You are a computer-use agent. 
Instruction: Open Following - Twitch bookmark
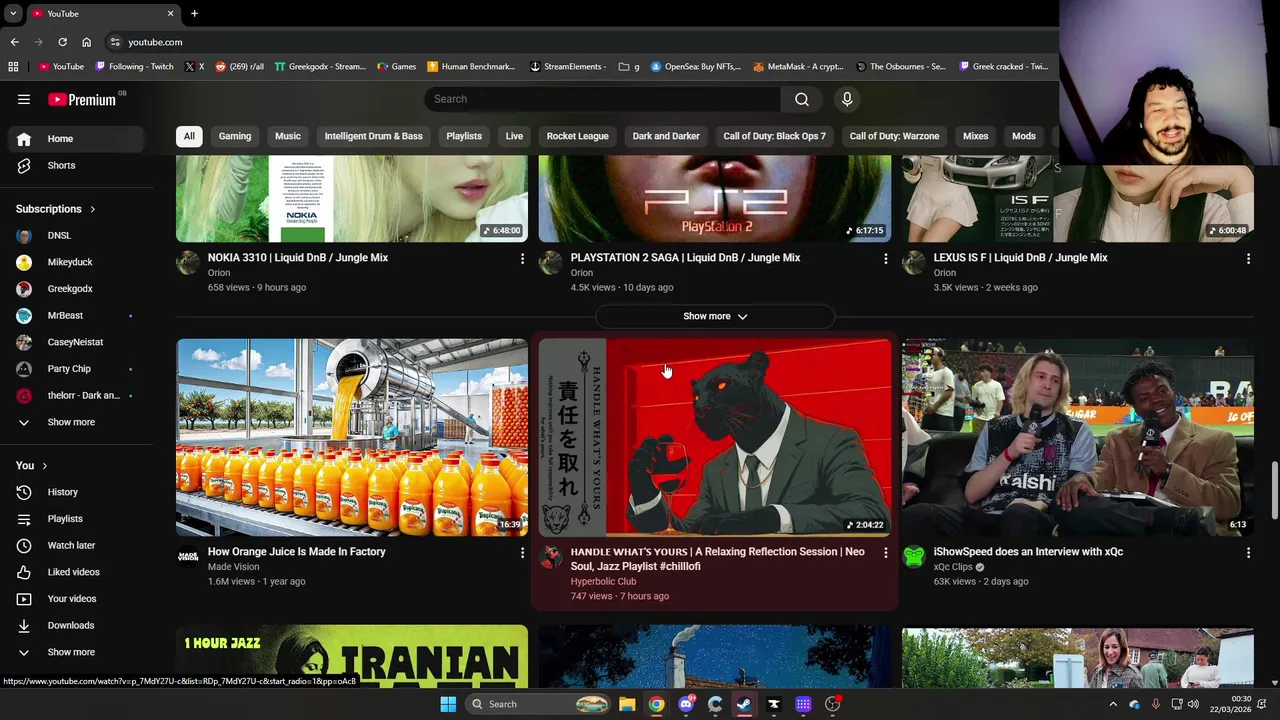(134, 67)
